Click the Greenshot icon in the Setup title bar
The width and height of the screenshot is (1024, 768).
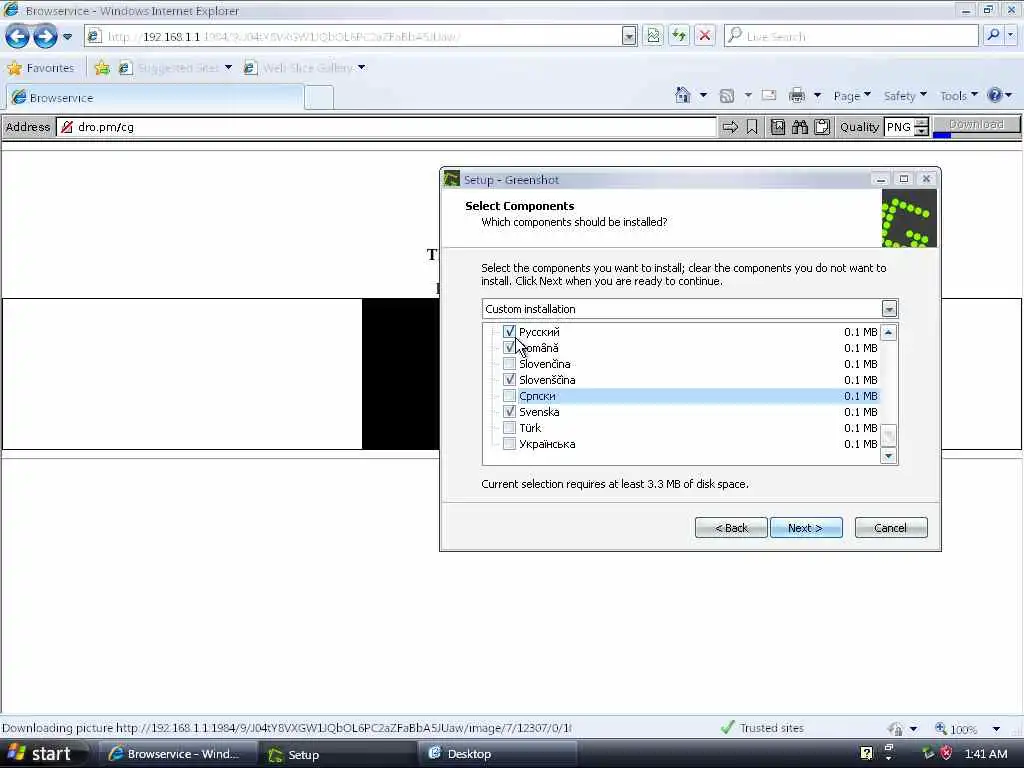click(451, 180)
